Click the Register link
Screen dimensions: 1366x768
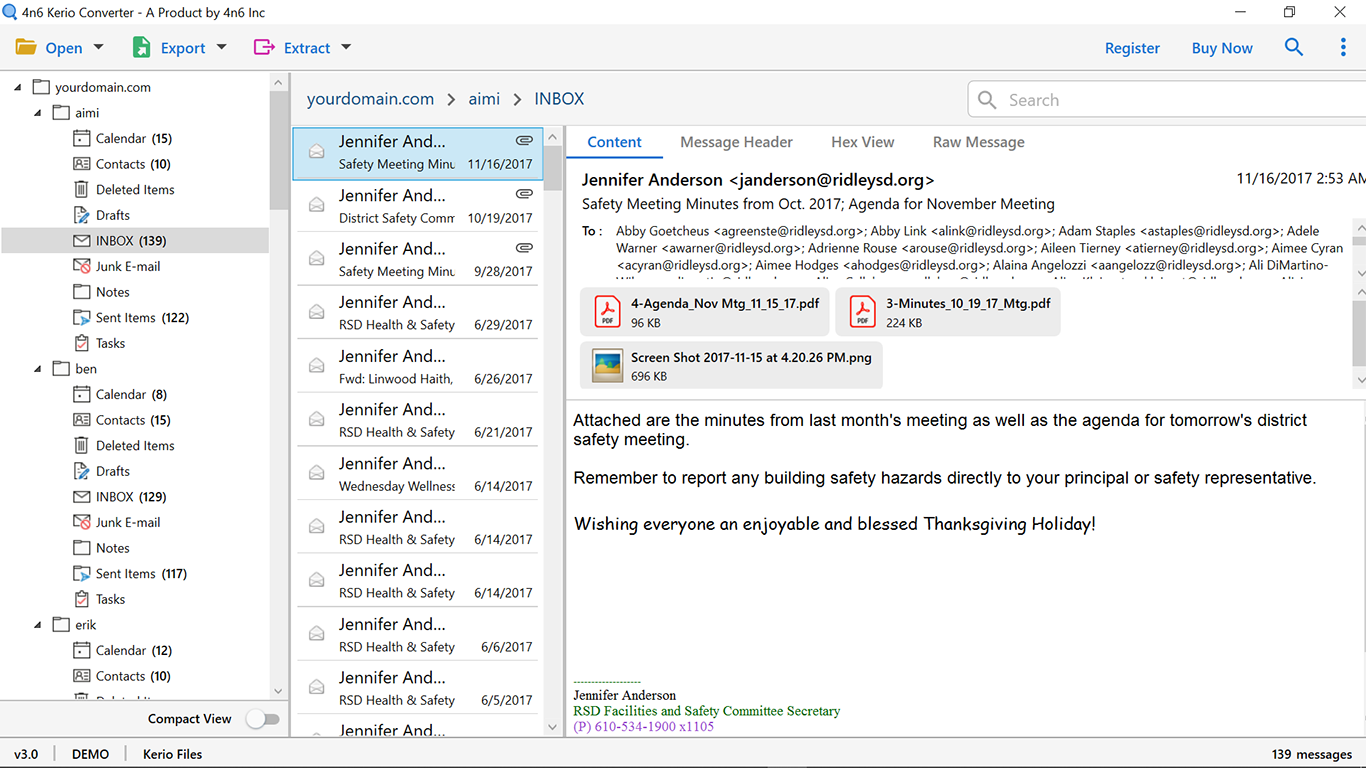pos(1132,48)
